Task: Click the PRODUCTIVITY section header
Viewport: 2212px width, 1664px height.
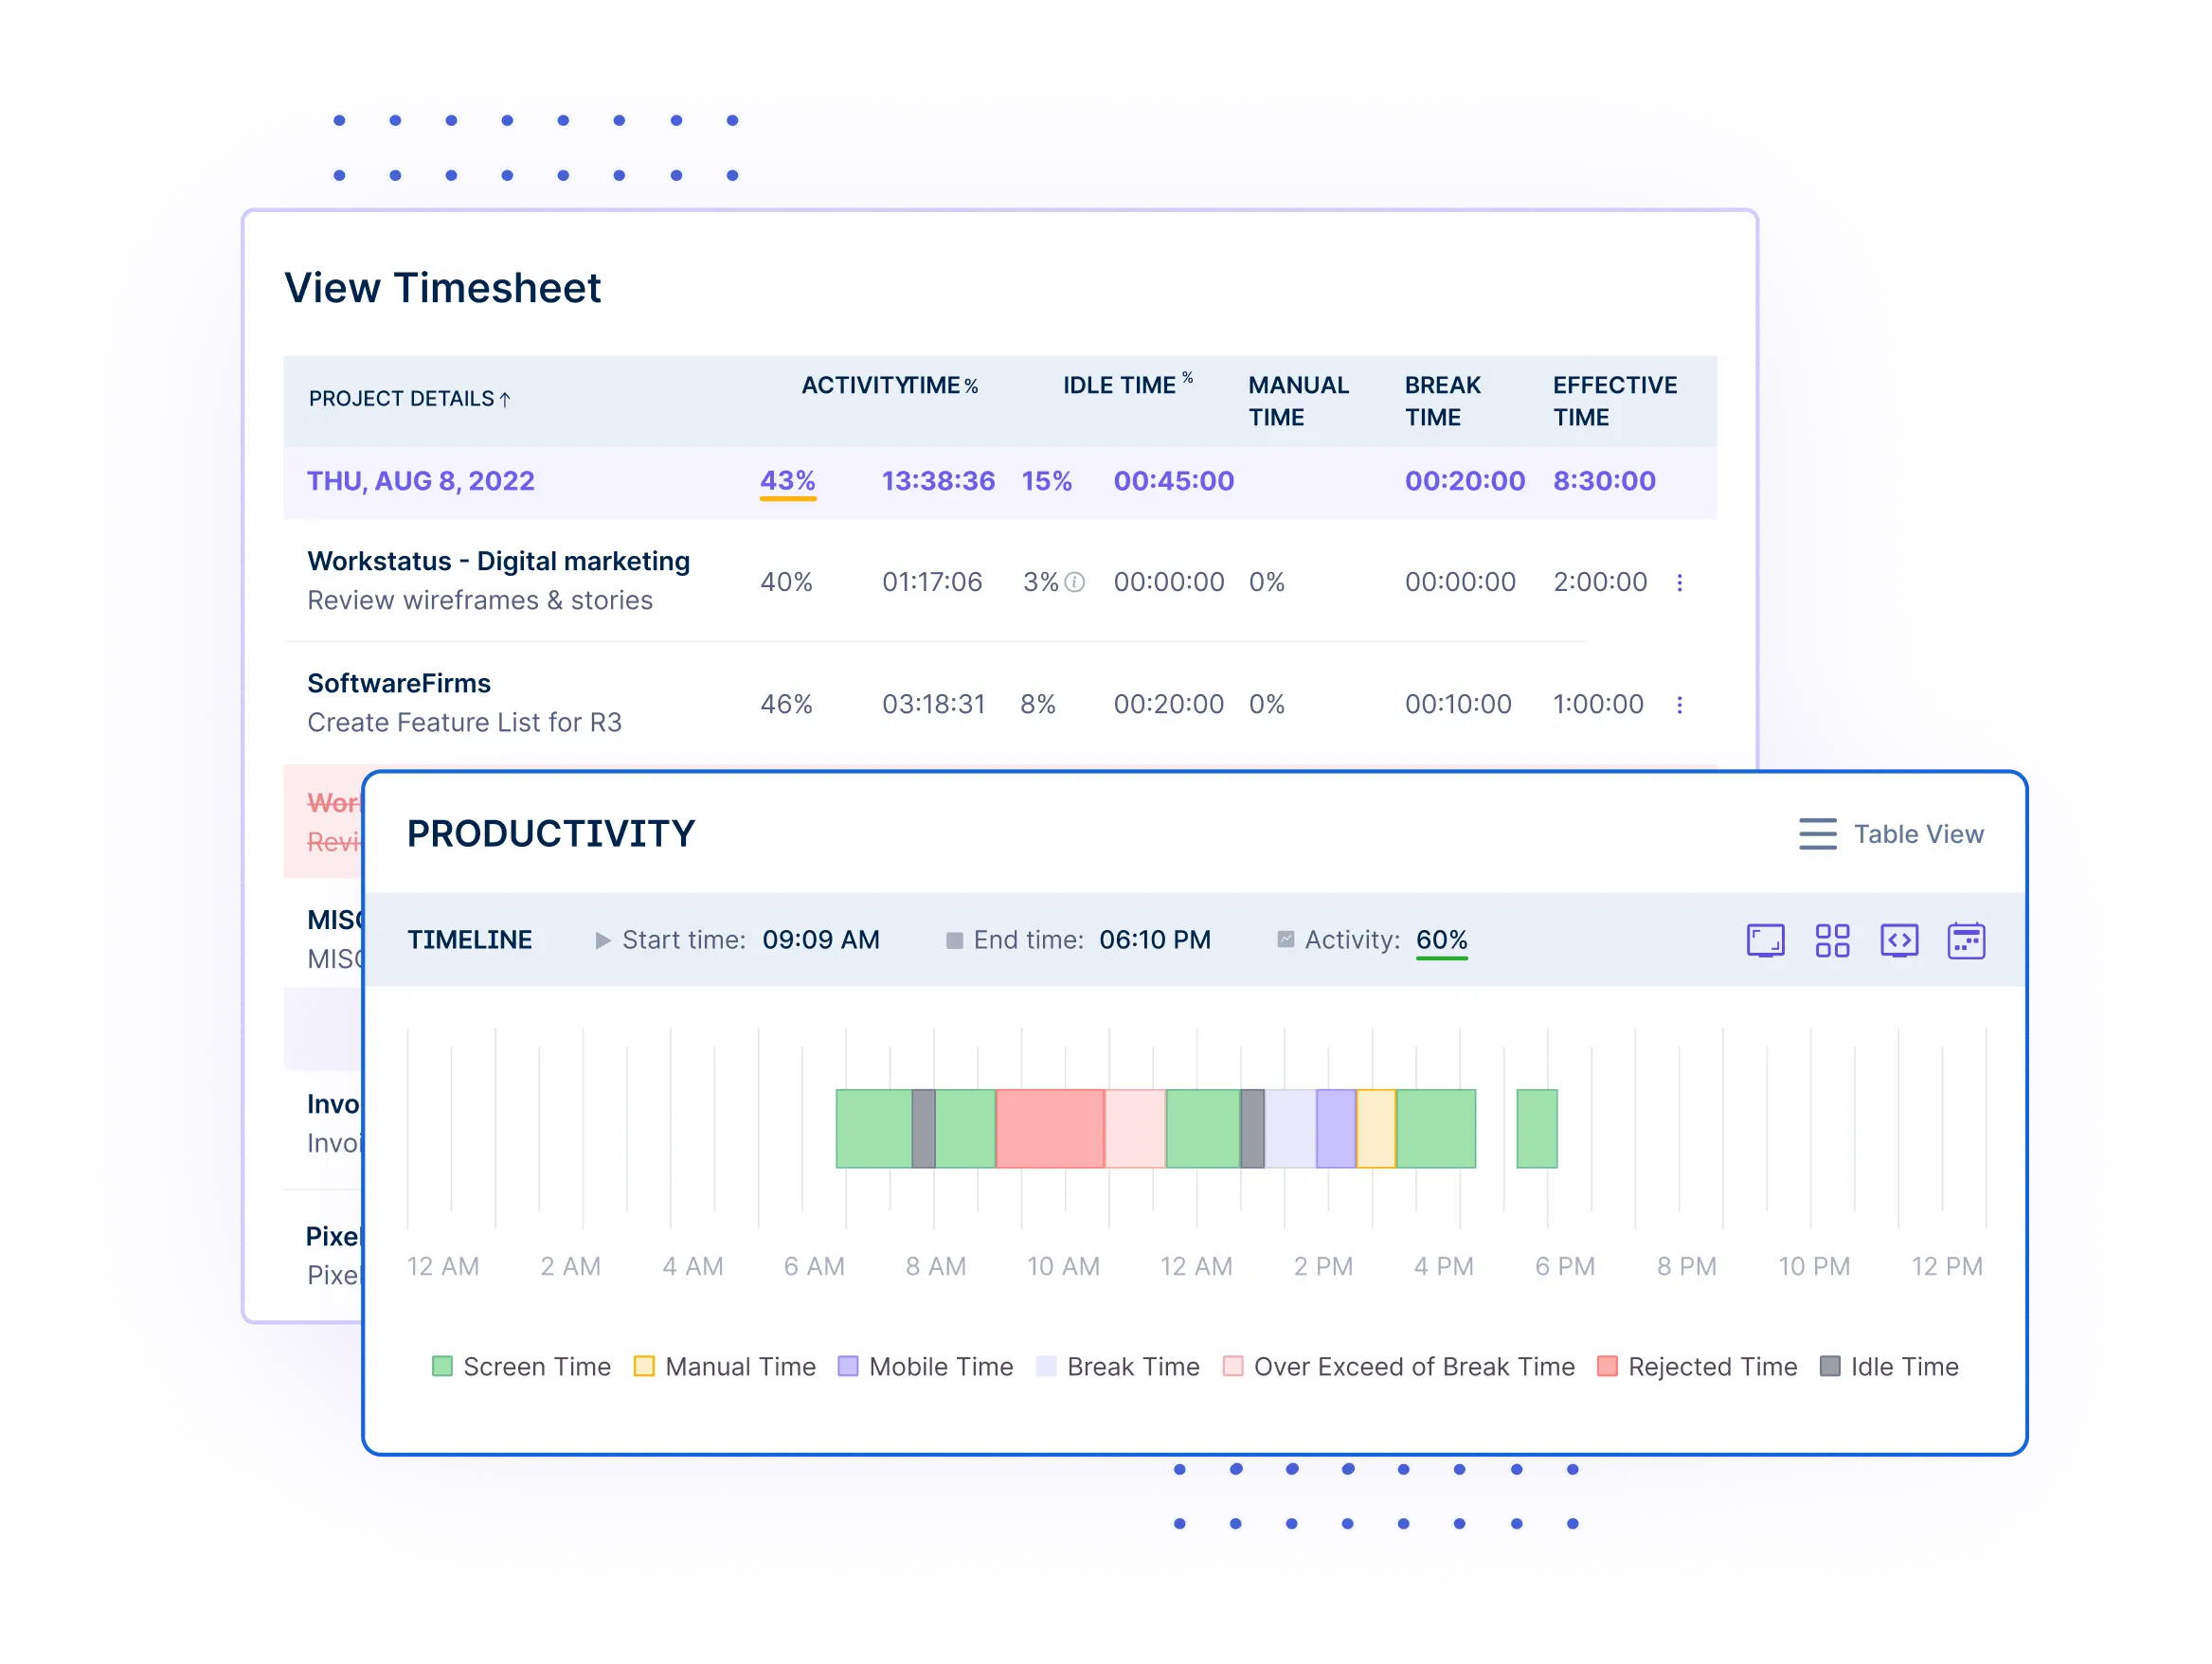Action: [550, 831]
